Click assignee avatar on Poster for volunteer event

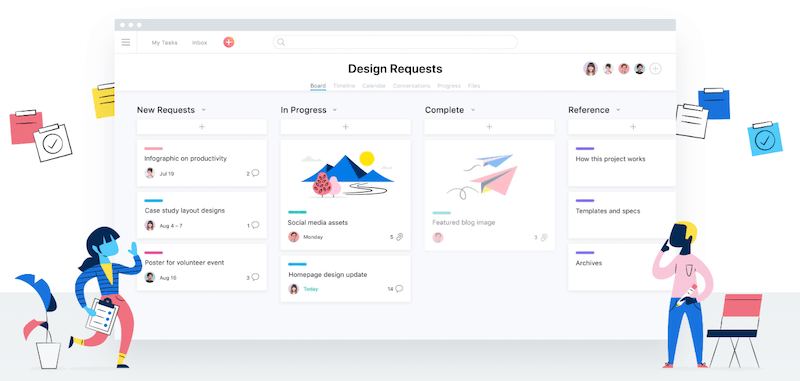pyautogui.click(x=149, y=277)
